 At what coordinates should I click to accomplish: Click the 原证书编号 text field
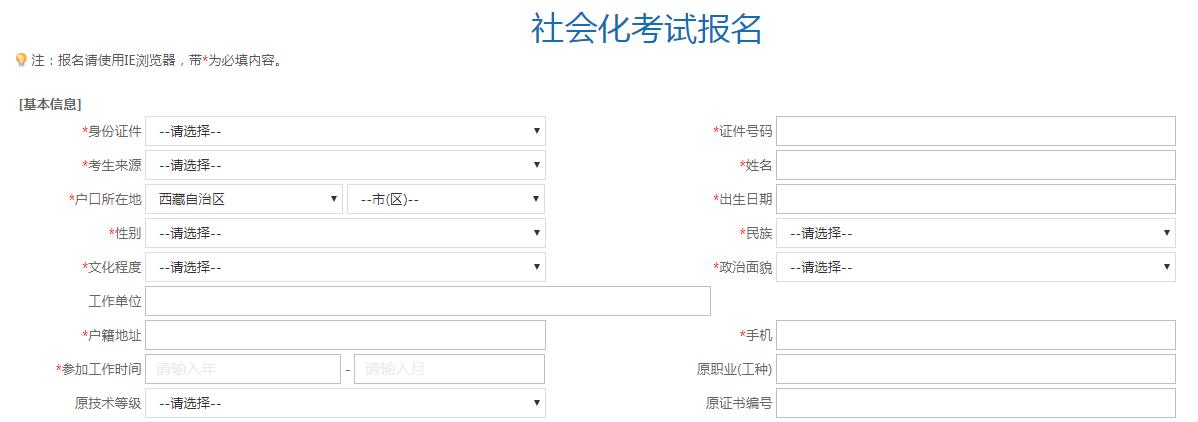coord(976,403)
